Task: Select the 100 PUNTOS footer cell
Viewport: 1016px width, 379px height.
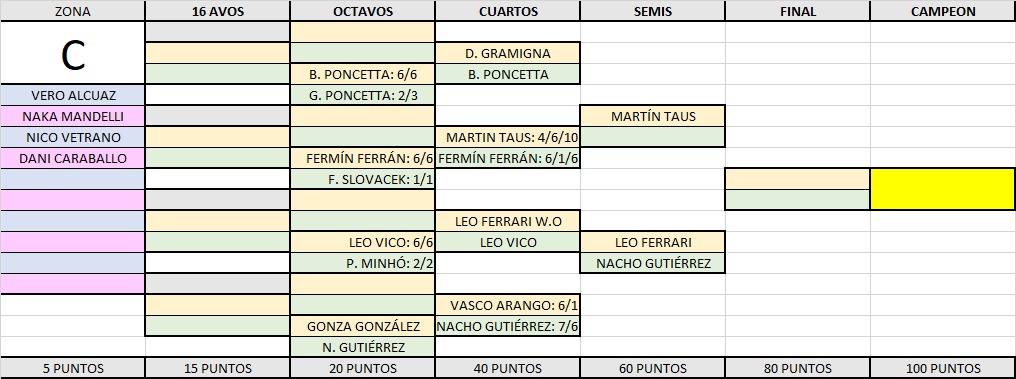Action: click(x=943, y=368)
